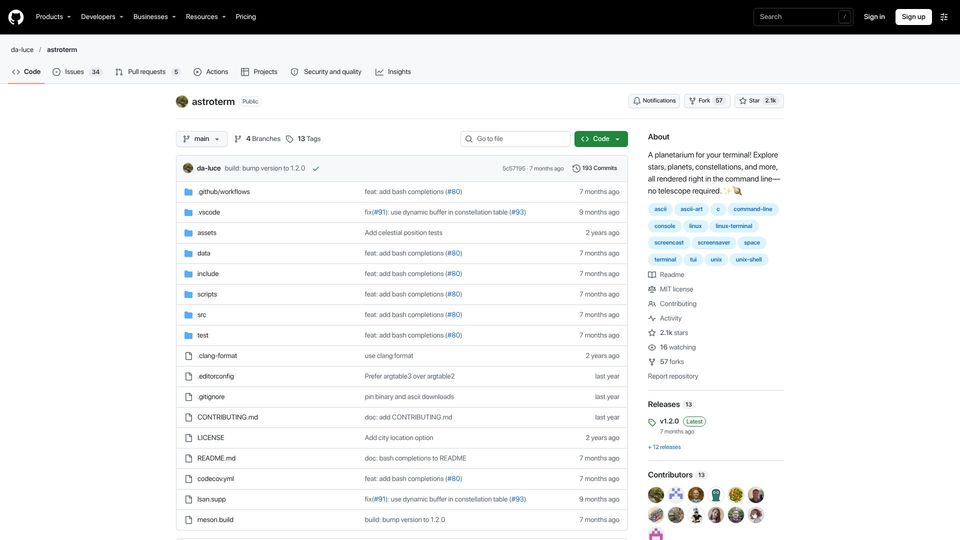Open the codecov.yml file
Viewport: 960px width, 540px height.
point(216,479)
